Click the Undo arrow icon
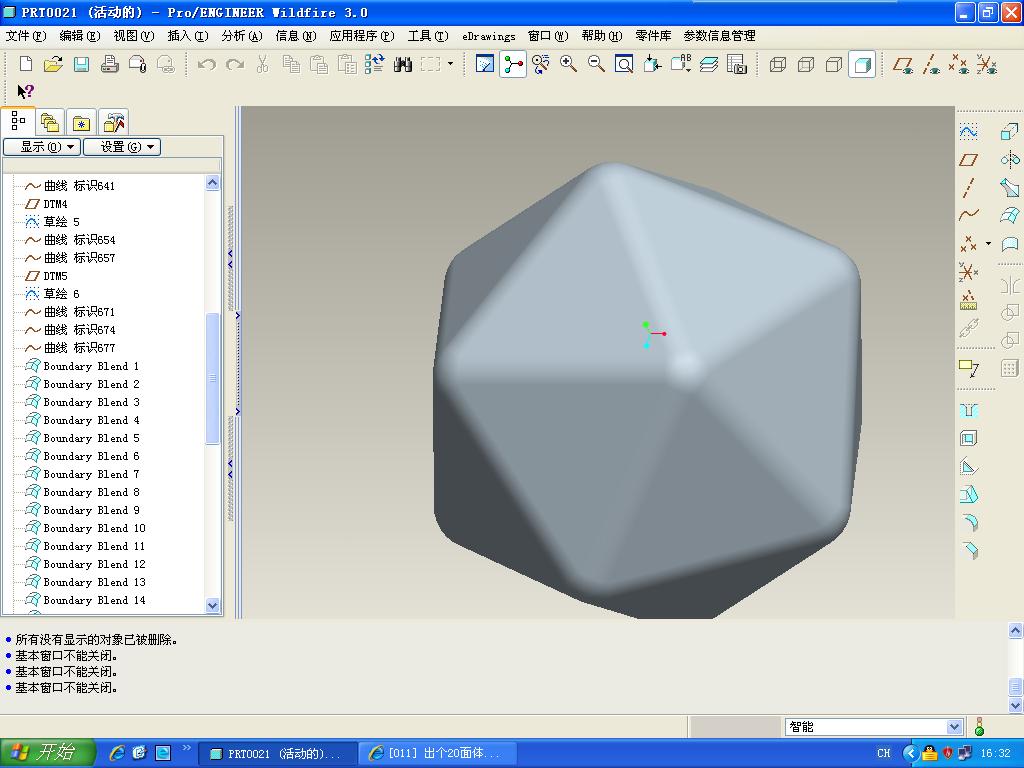 tap(207, 64)
